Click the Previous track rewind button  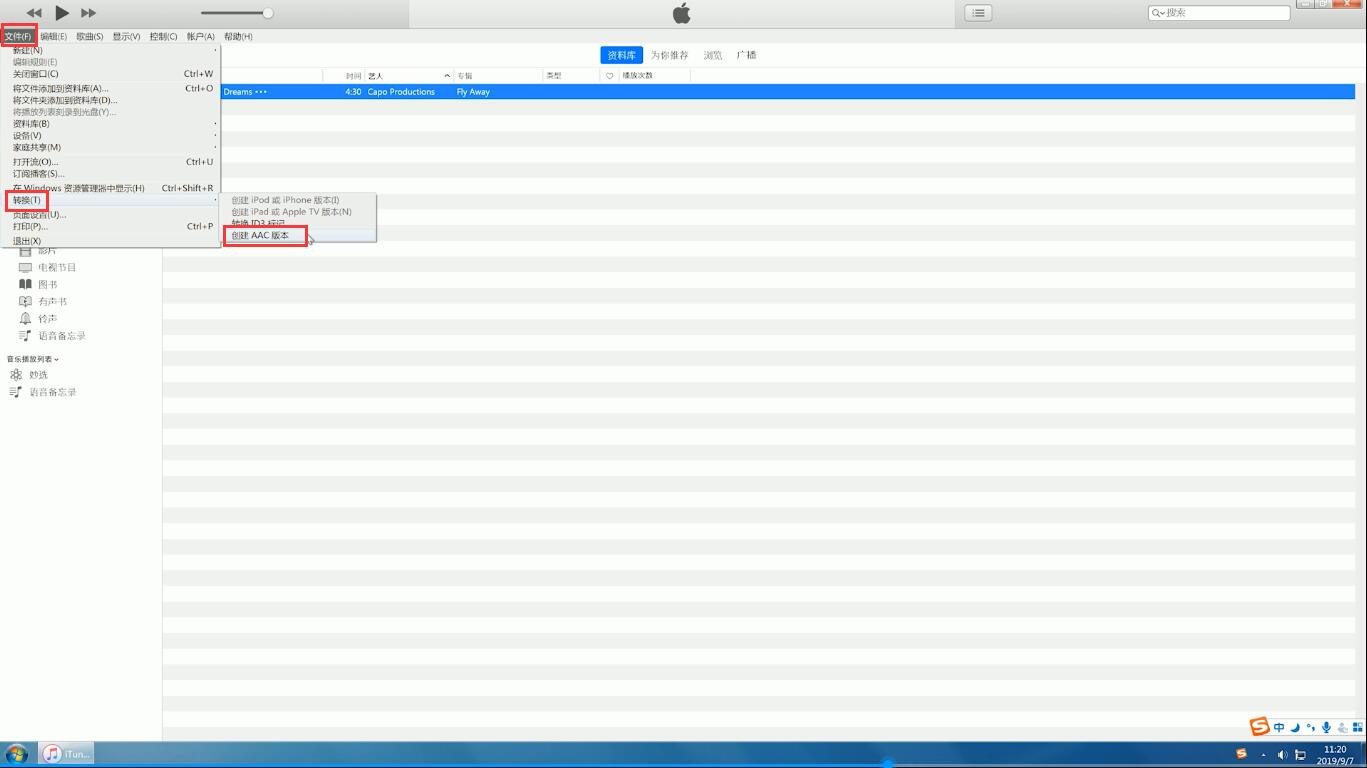[34, 13]
